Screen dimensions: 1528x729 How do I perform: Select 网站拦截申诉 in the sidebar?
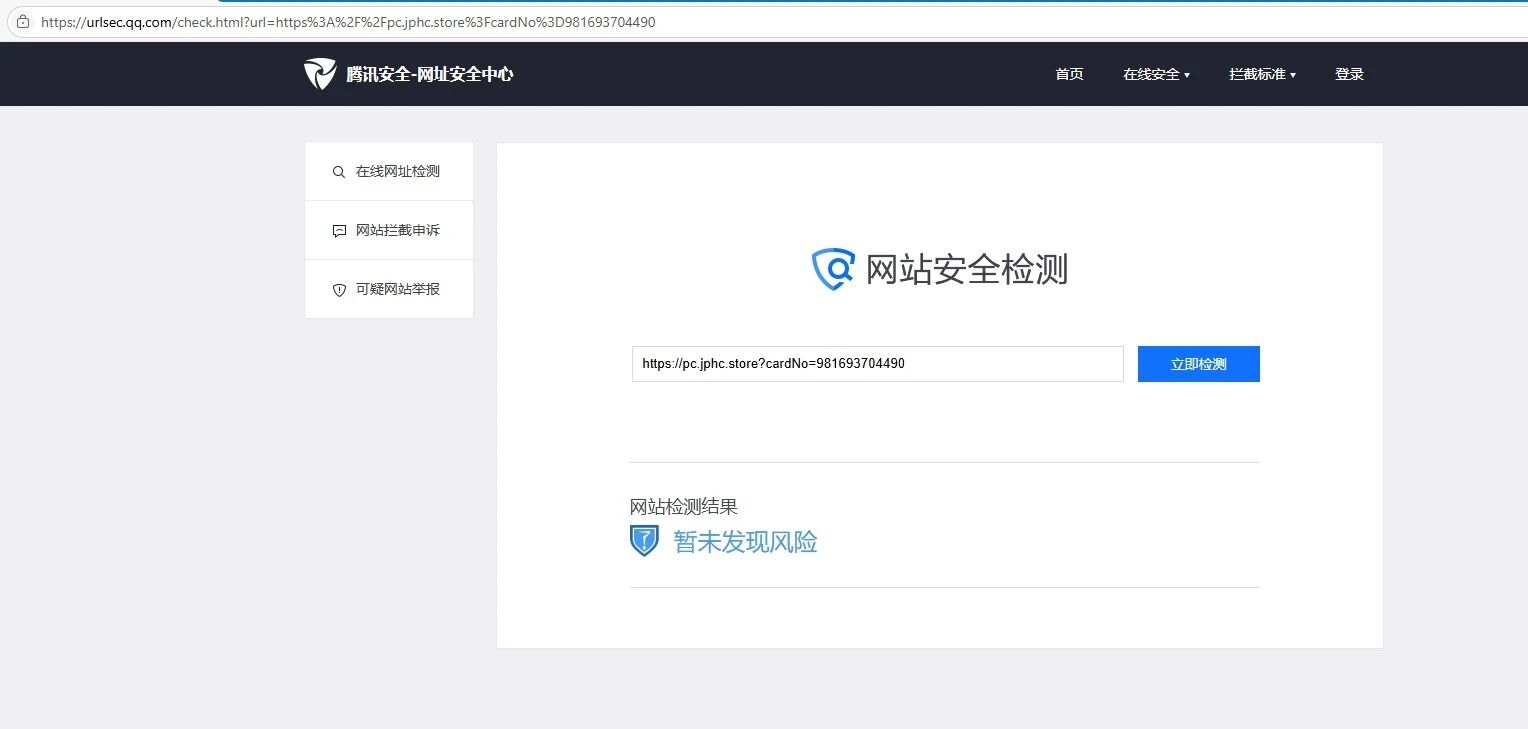pos(389,230)
